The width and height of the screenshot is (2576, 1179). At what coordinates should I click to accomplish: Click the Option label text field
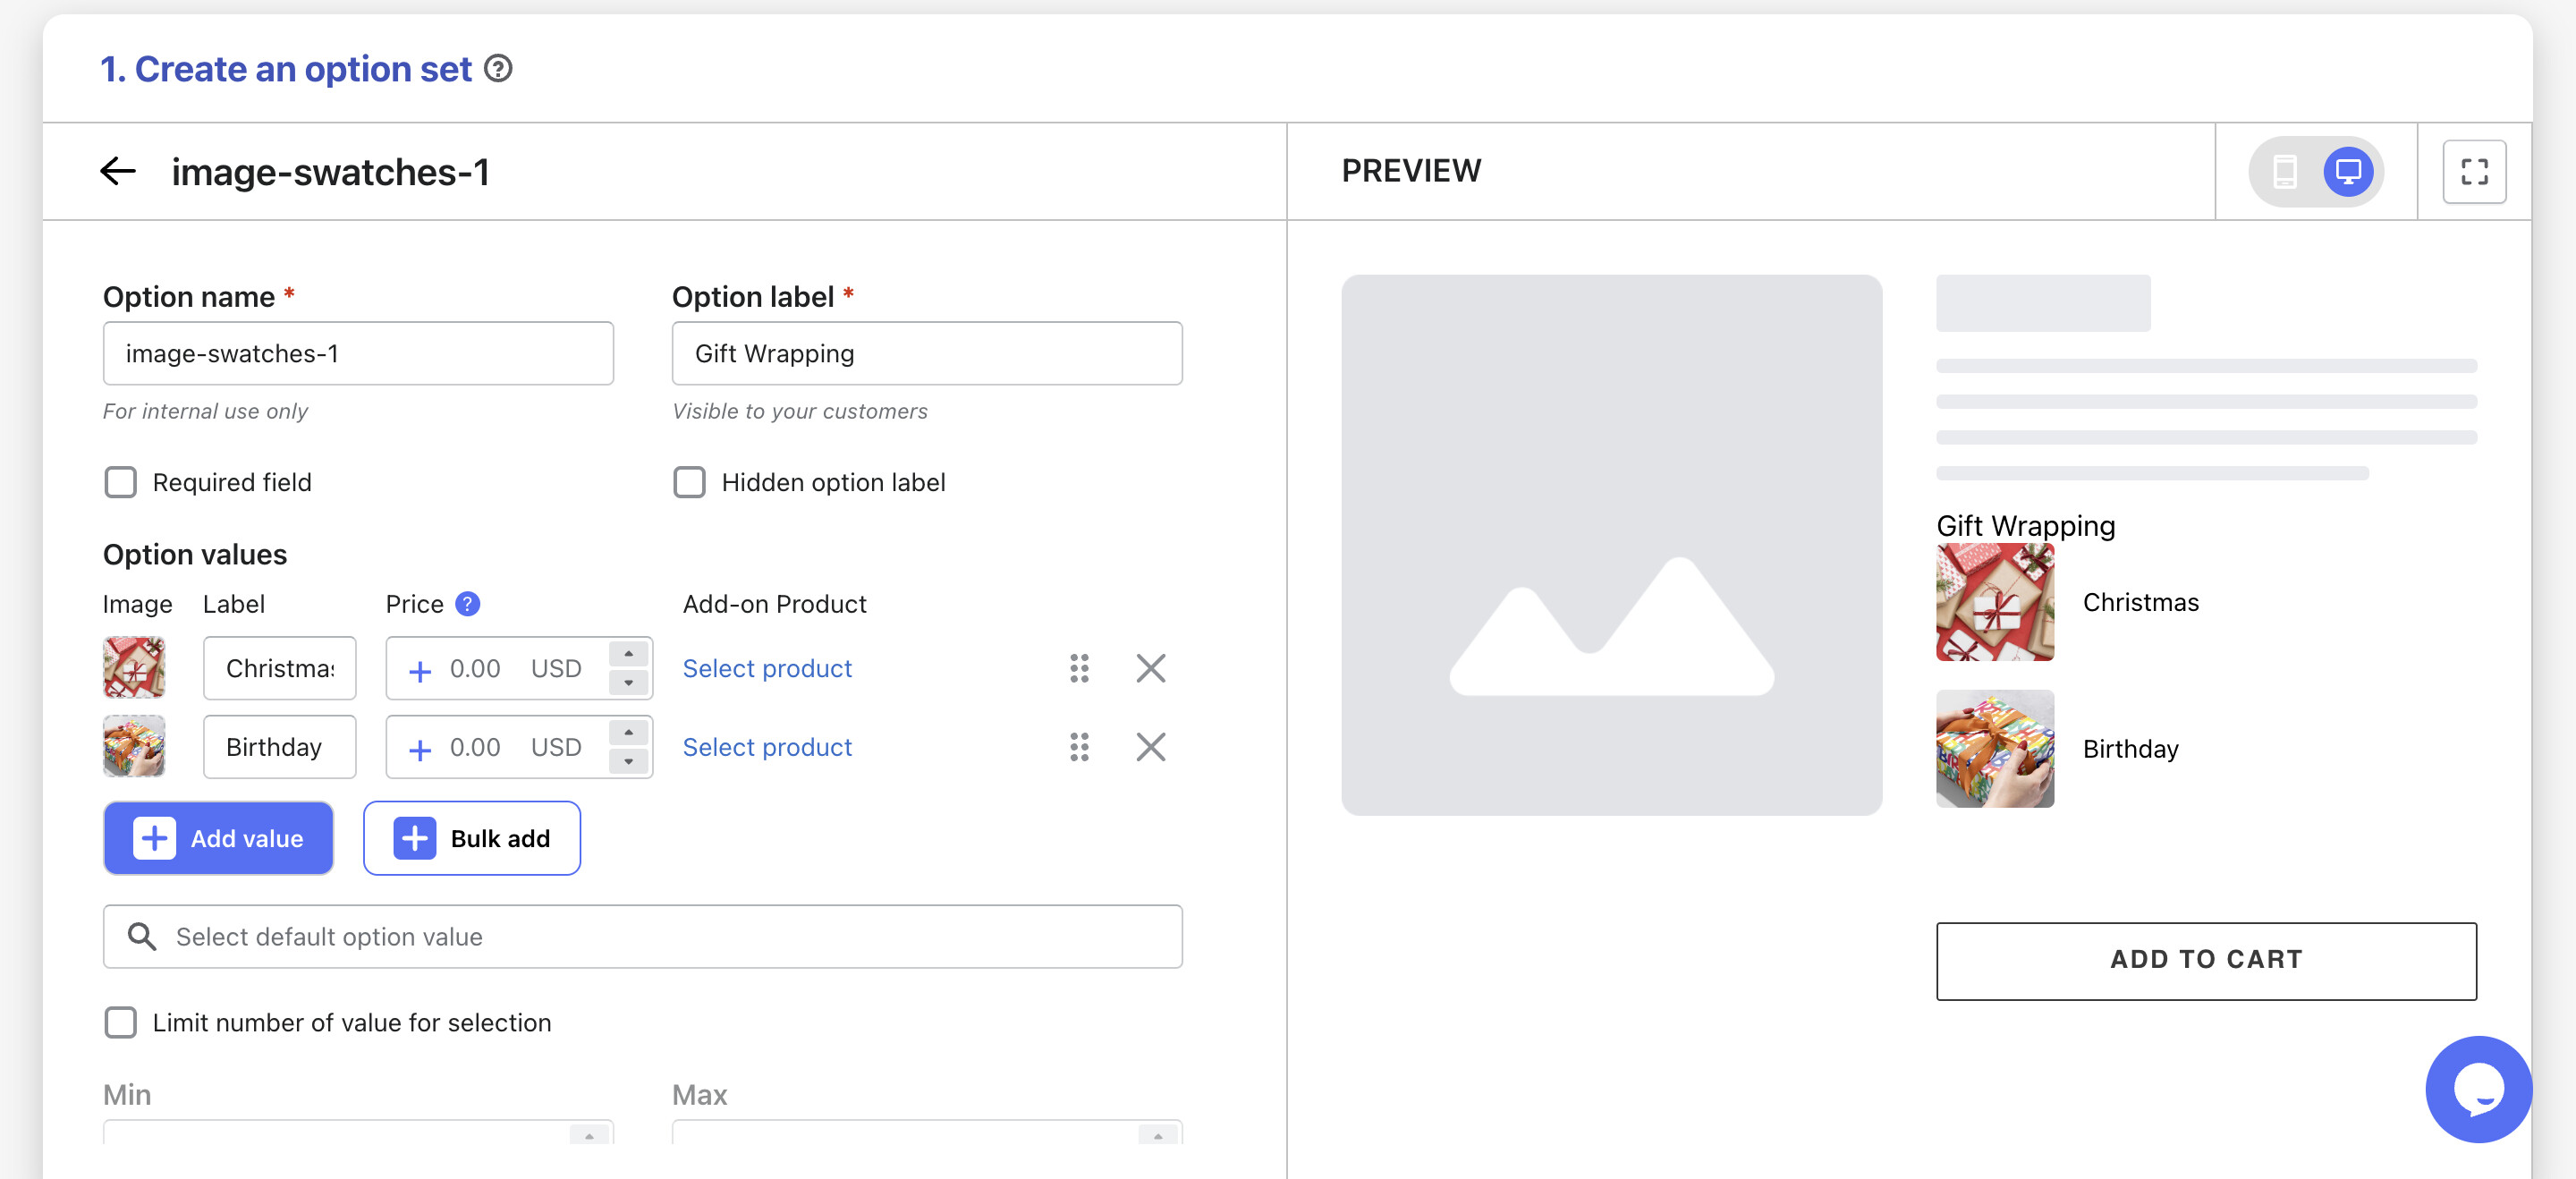[926, 353]
